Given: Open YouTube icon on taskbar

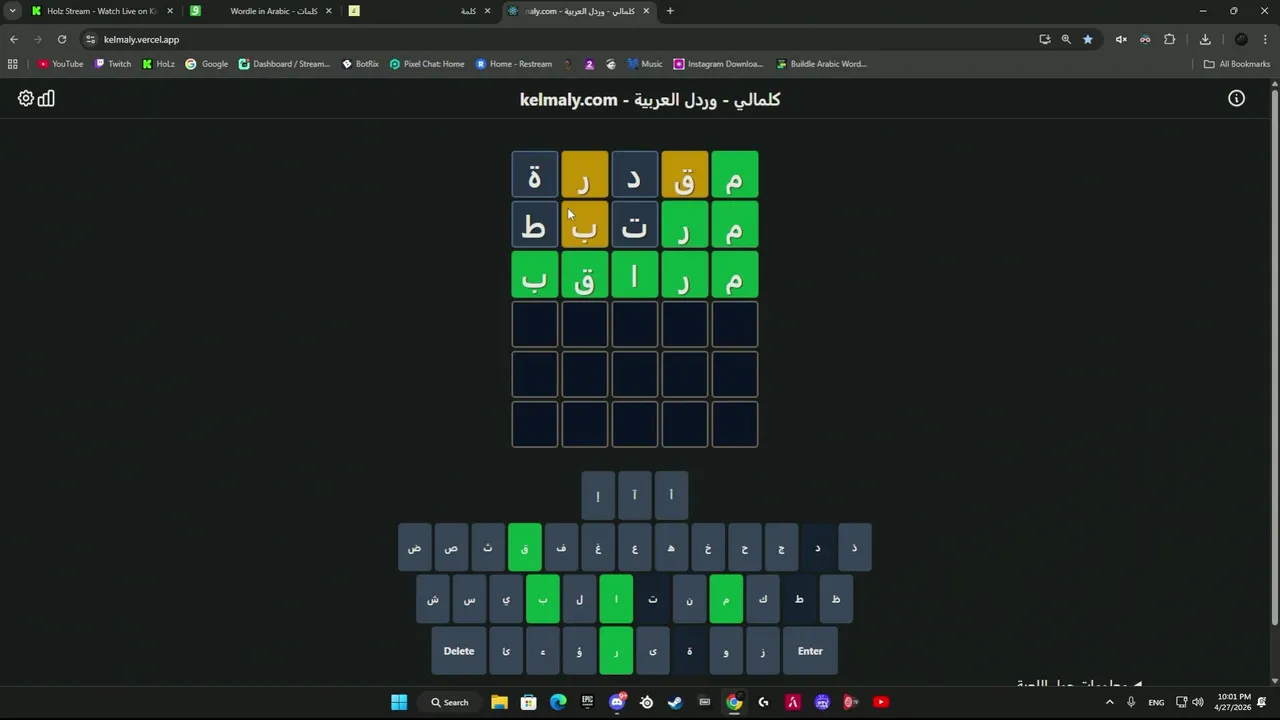Looking at the screenshot, I should coord(881,702).
